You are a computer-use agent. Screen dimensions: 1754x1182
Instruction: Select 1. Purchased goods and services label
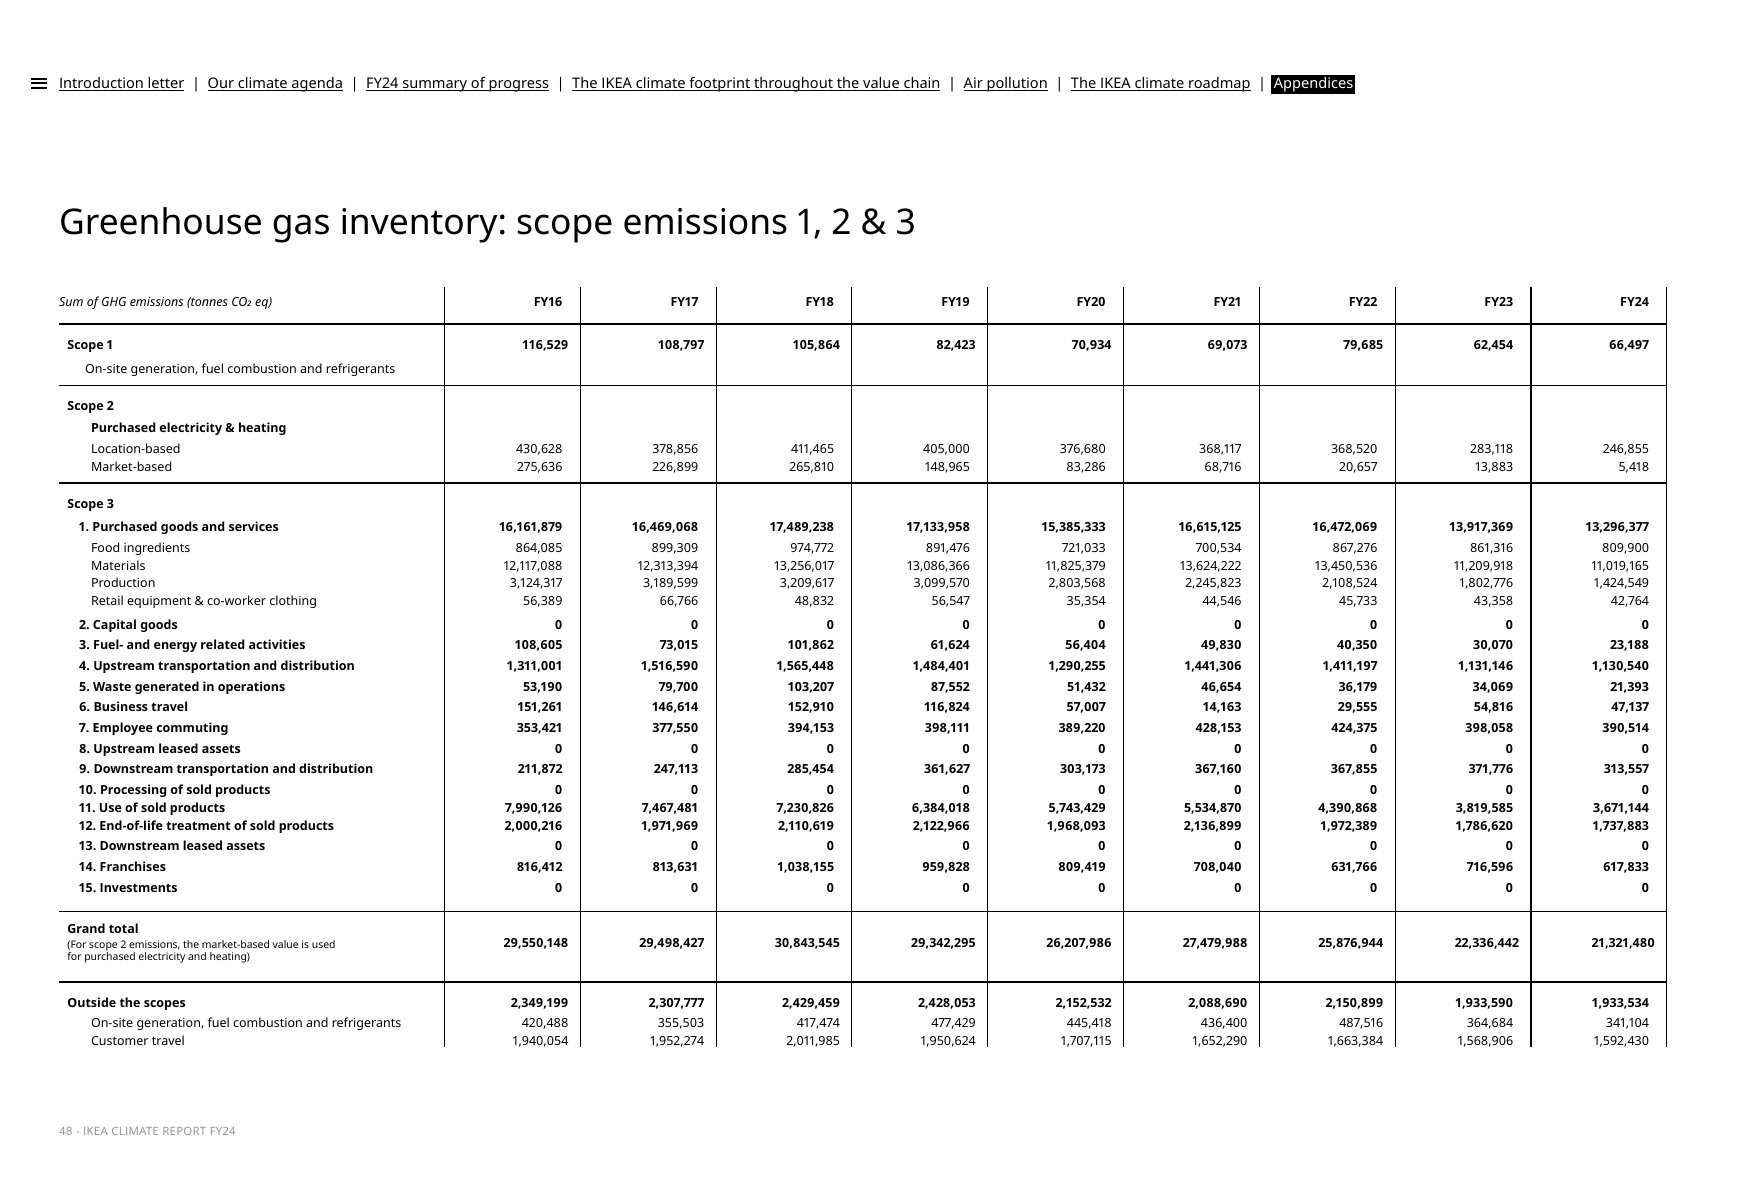tap(179, 527)
